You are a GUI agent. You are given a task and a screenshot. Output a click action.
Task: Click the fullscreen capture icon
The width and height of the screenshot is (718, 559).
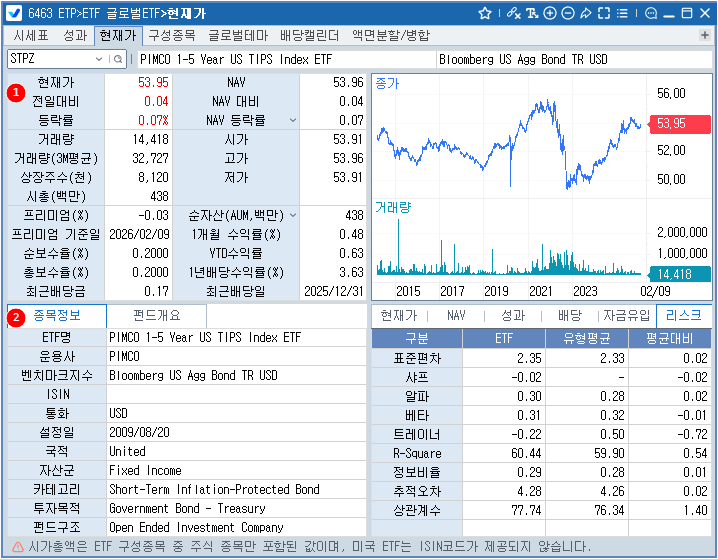point(603,13)
